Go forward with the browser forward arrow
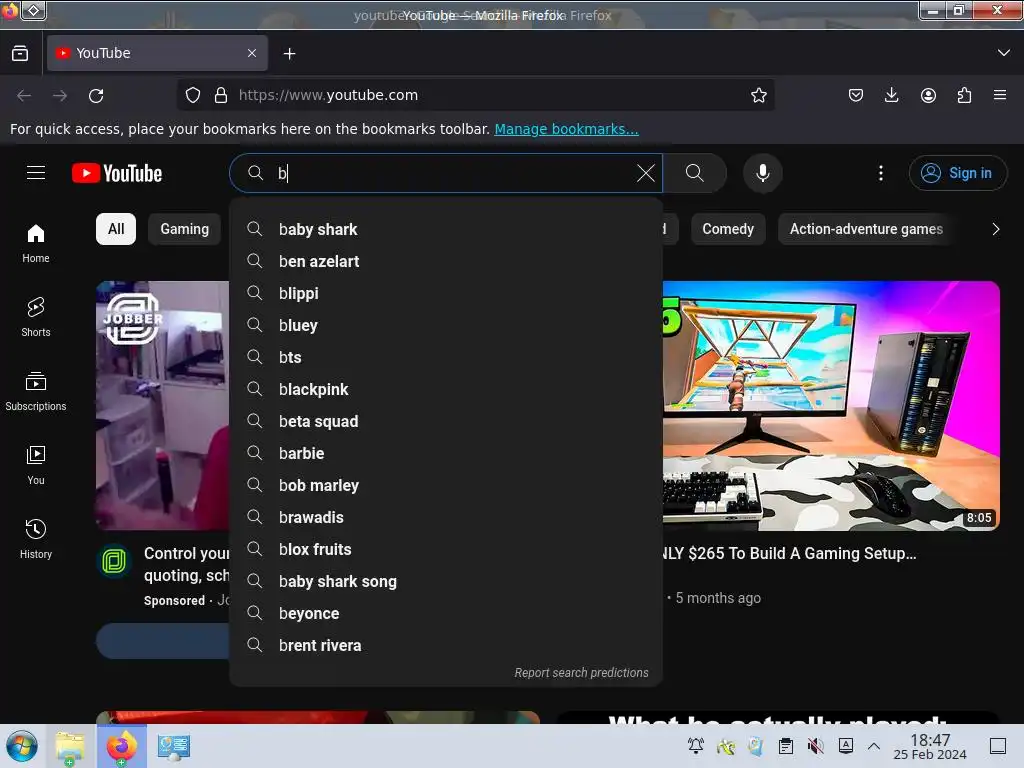The width and height of the screenshot is (1024, 768). (60, 95)
